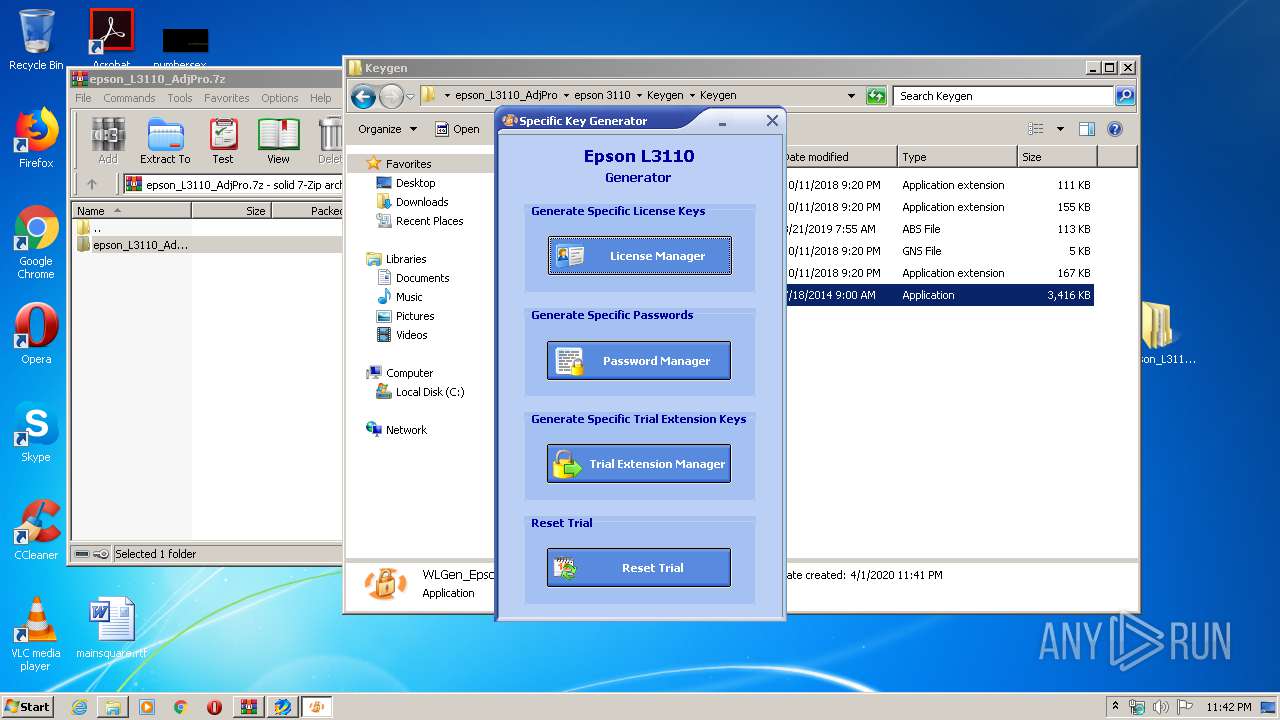Screen dimensions: 1280x720
Task: Open Internet Explorer from taskbar
Action: pos(79,707)
